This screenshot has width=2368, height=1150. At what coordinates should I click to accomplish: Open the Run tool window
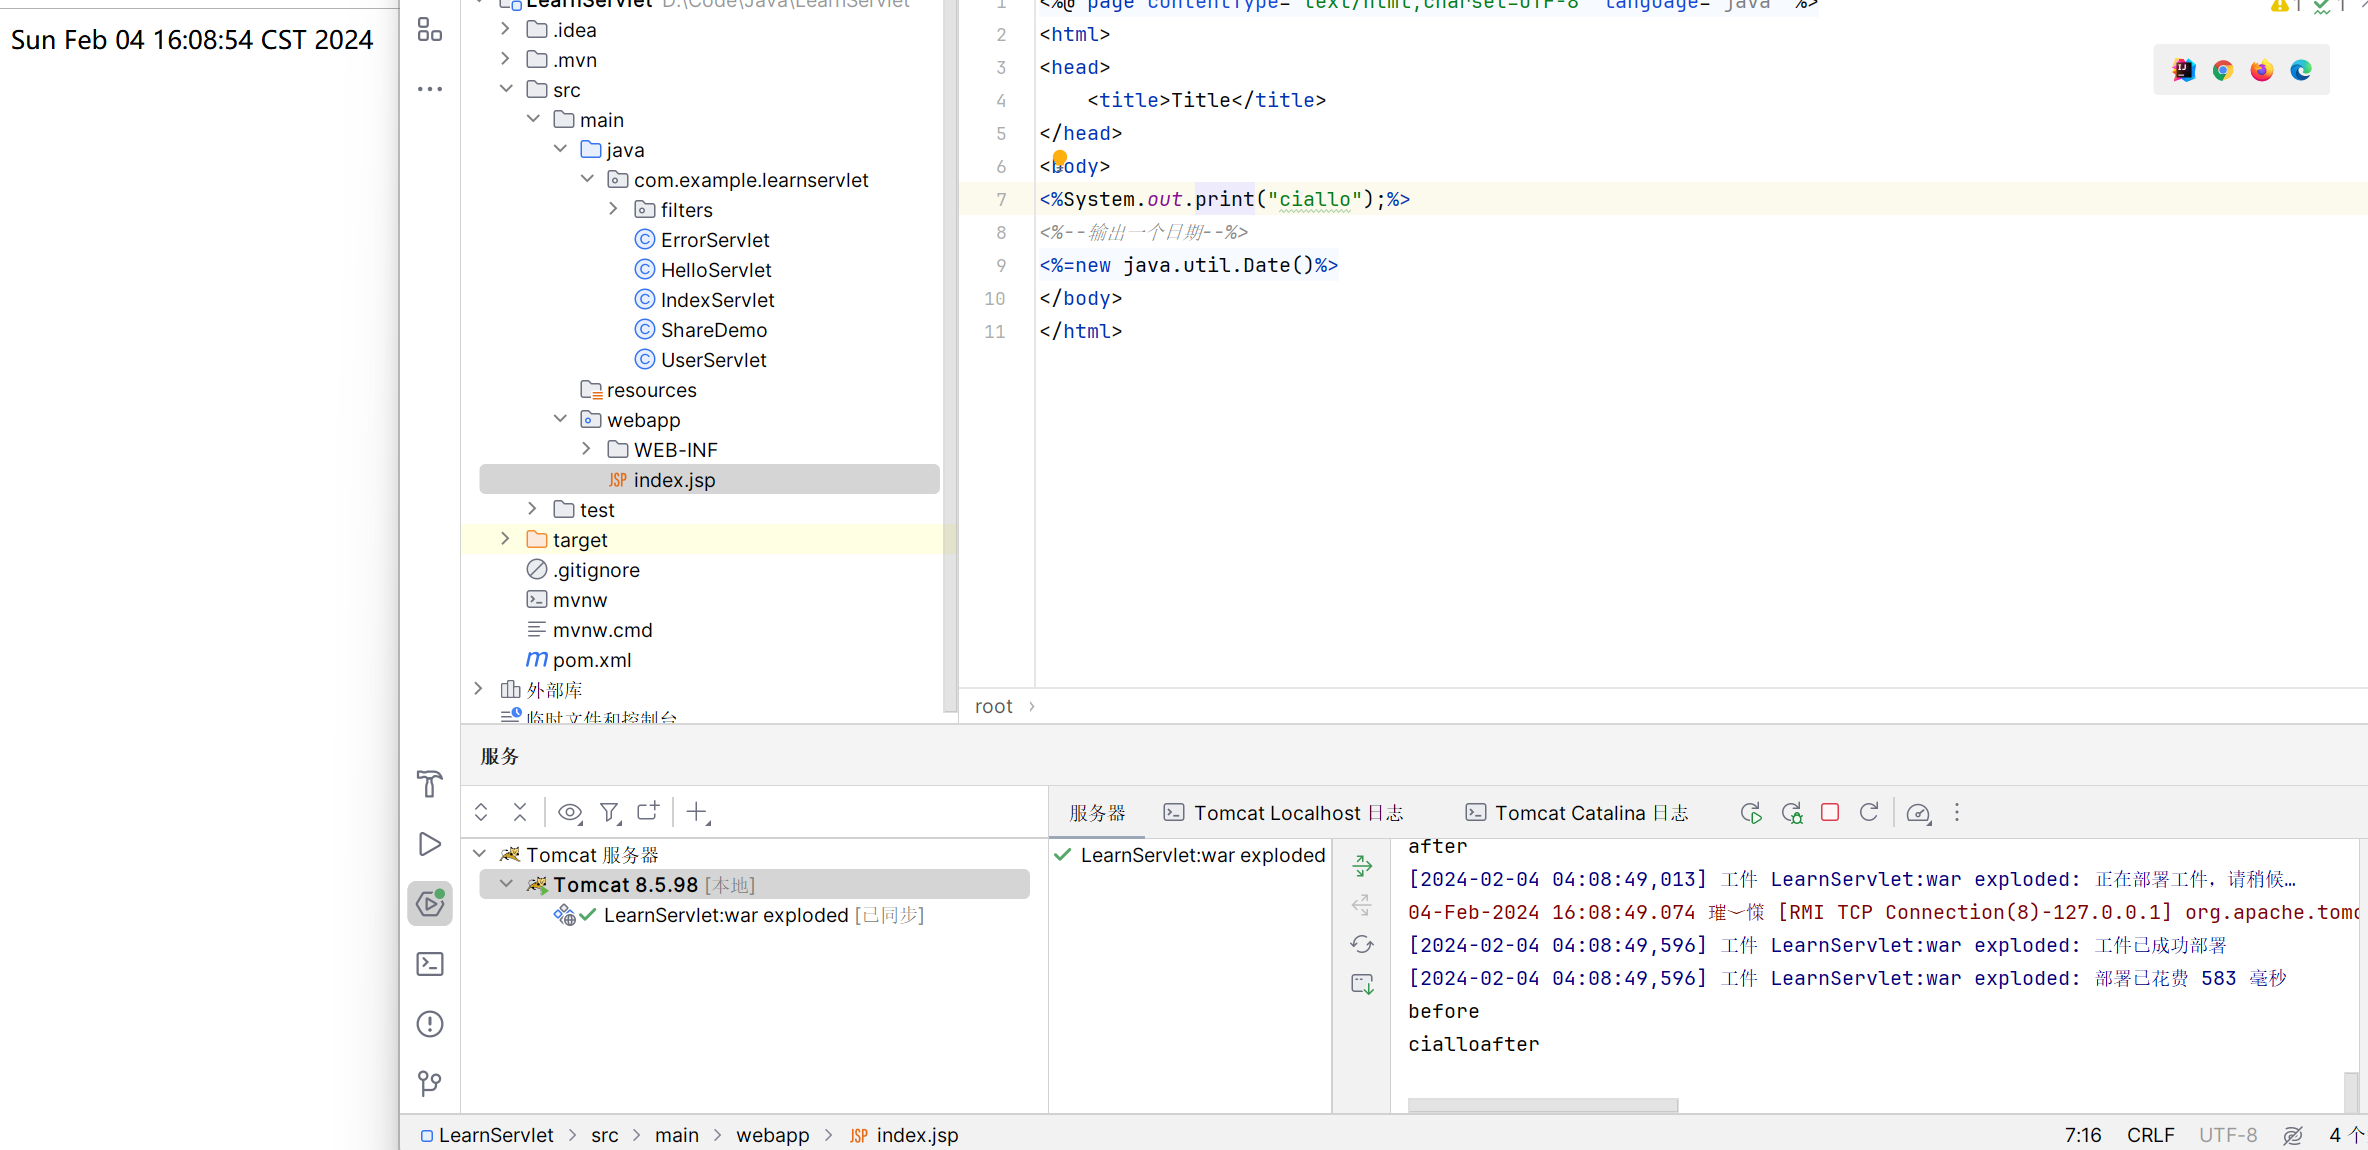[x=430, y=844]
